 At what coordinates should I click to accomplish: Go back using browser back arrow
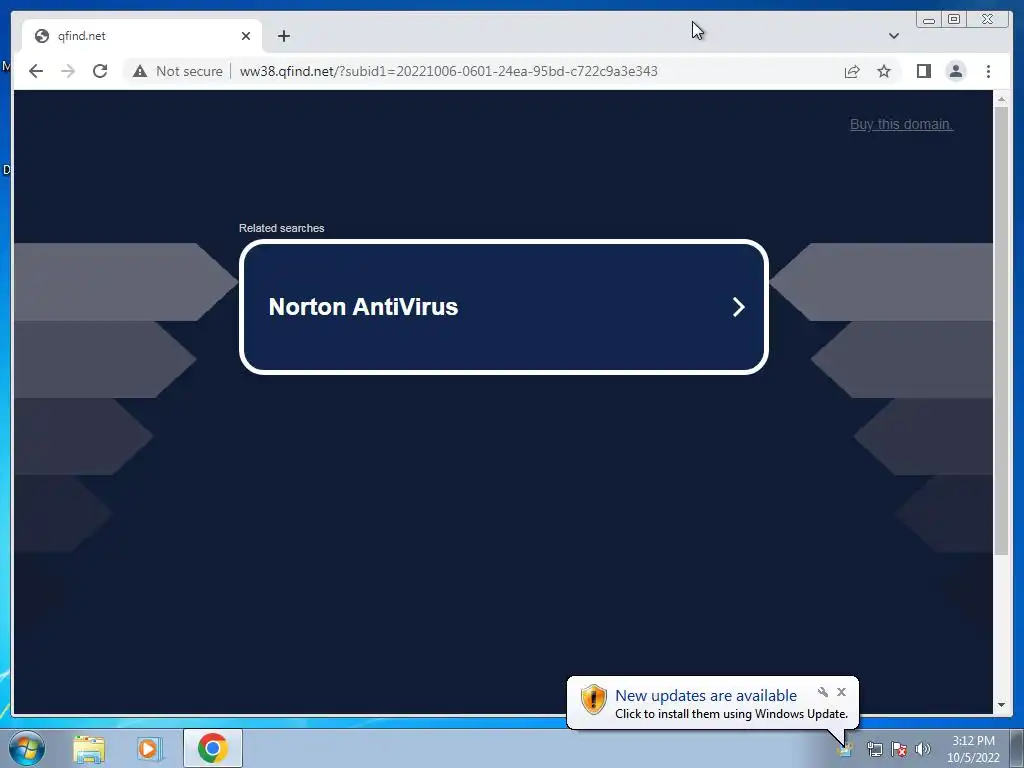[36, 71]
